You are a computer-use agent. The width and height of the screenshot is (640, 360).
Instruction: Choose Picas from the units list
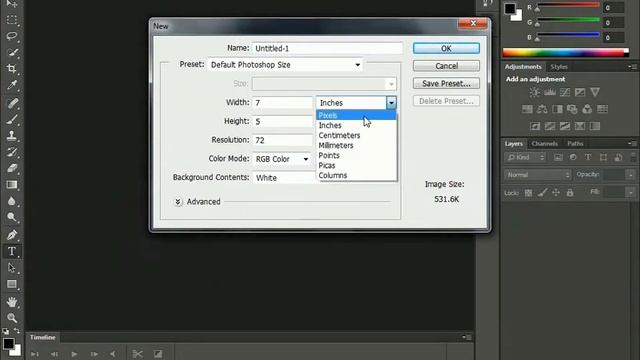pyautogui.click(x=356, y=165)
